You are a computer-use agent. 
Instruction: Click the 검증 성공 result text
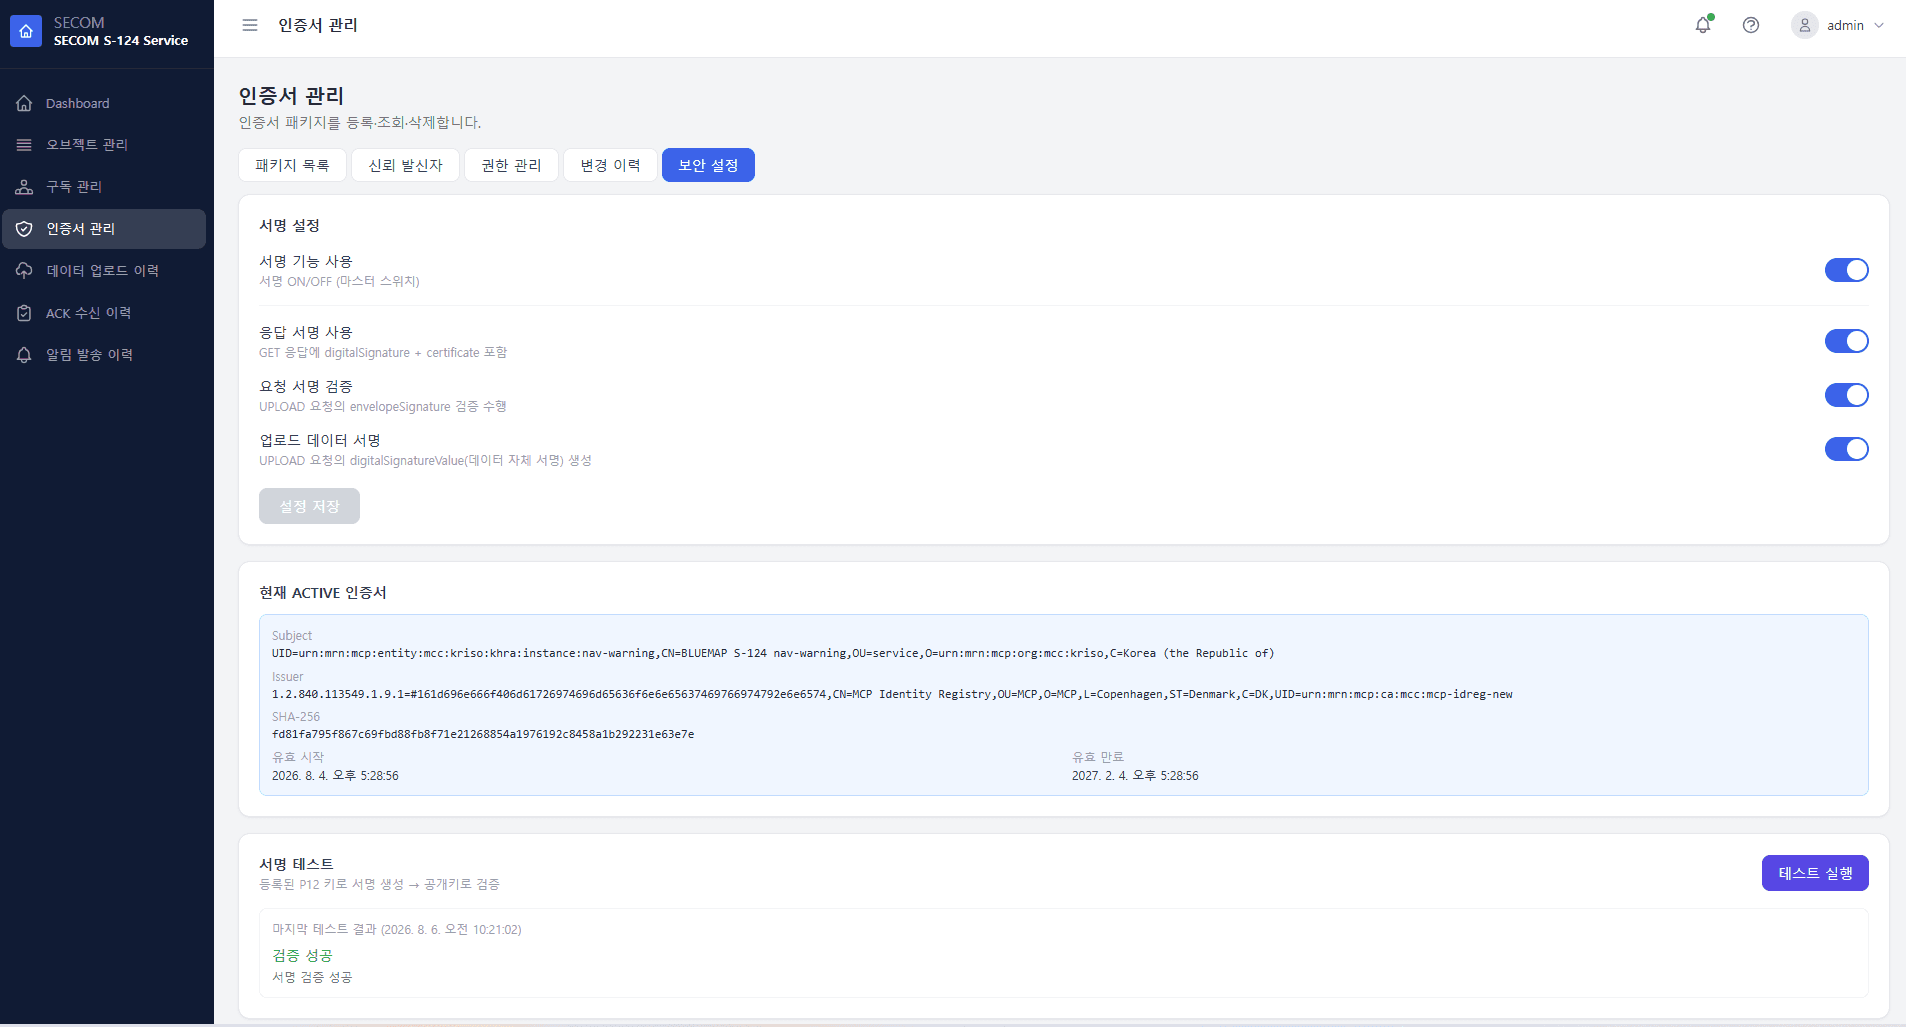pos(302,956)
